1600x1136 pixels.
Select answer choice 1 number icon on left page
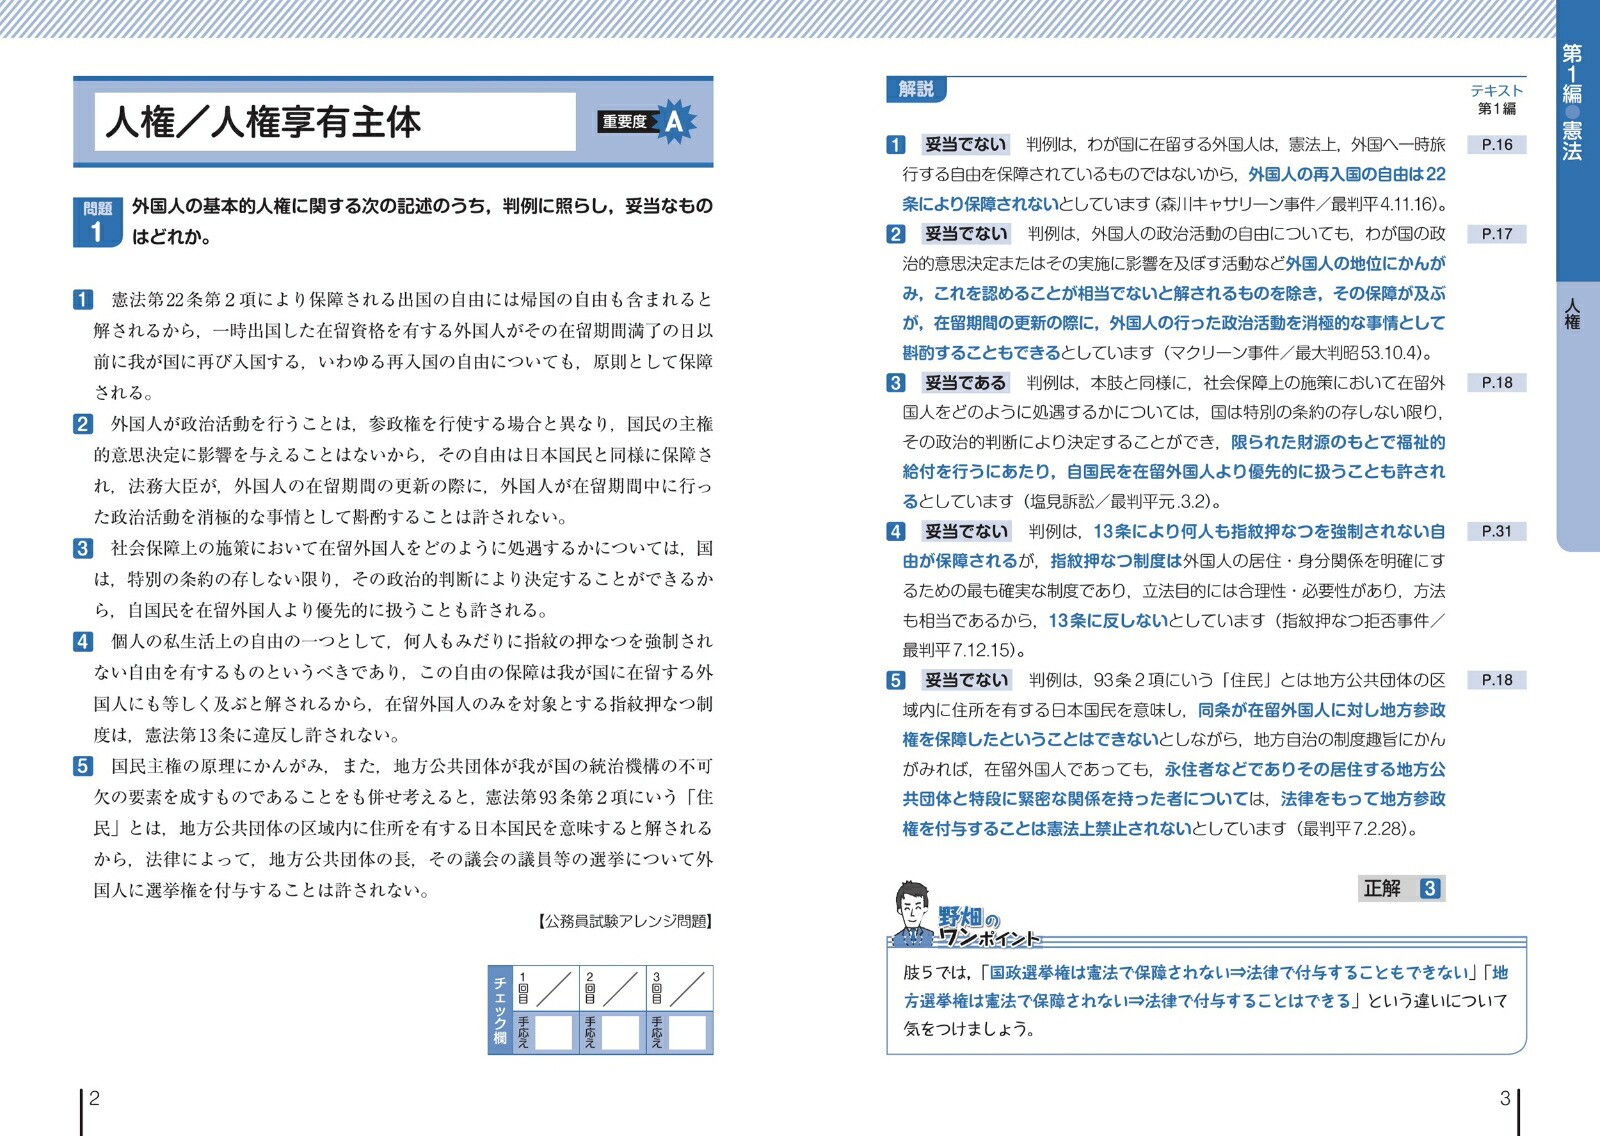click(x=83, y=299)
